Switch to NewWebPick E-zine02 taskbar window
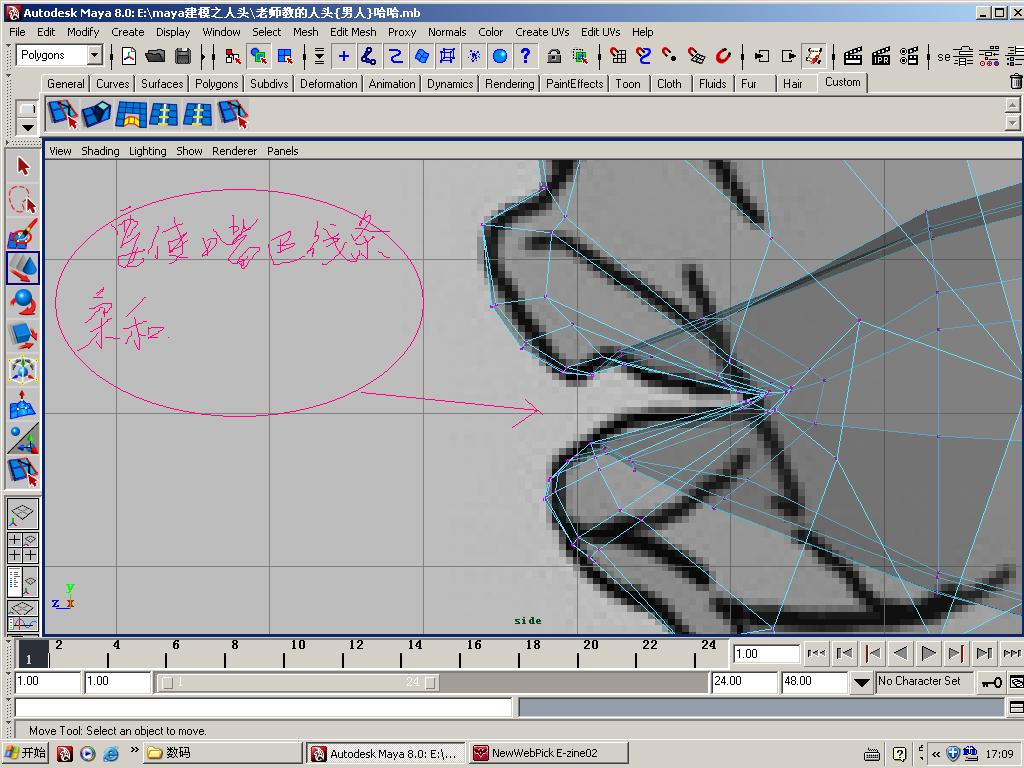 click(549, 753)
